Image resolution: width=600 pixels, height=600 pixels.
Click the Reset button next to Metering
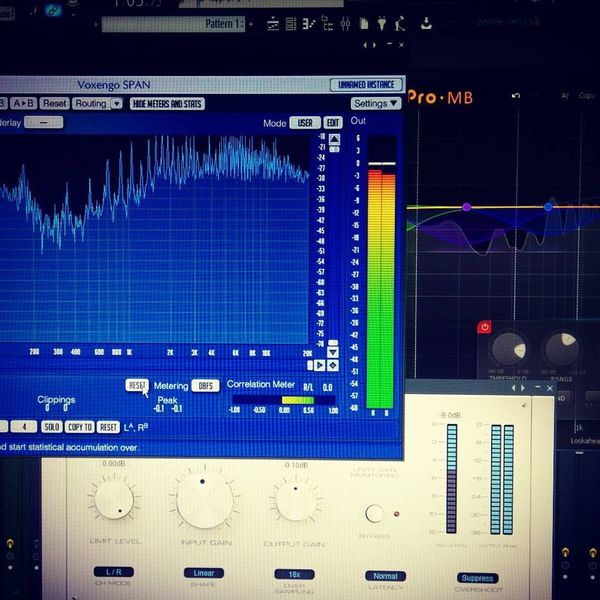point(137,385)
